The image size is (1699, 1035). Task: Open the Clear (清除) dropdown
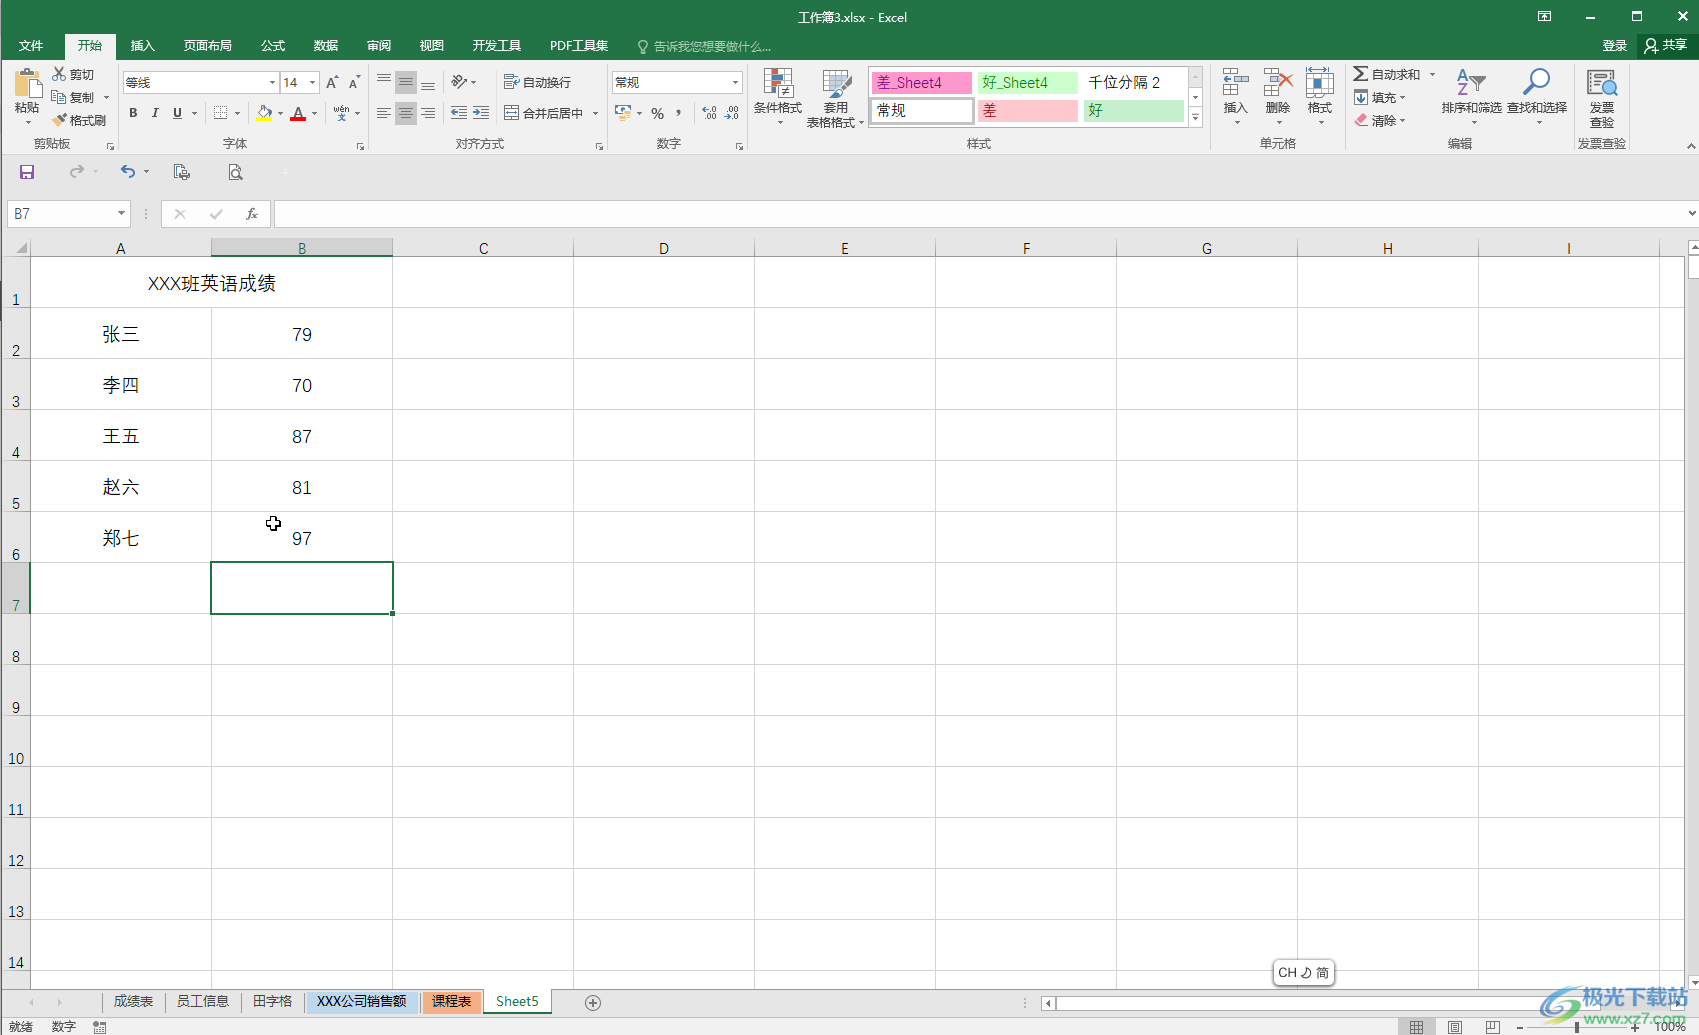[1380, 120]
